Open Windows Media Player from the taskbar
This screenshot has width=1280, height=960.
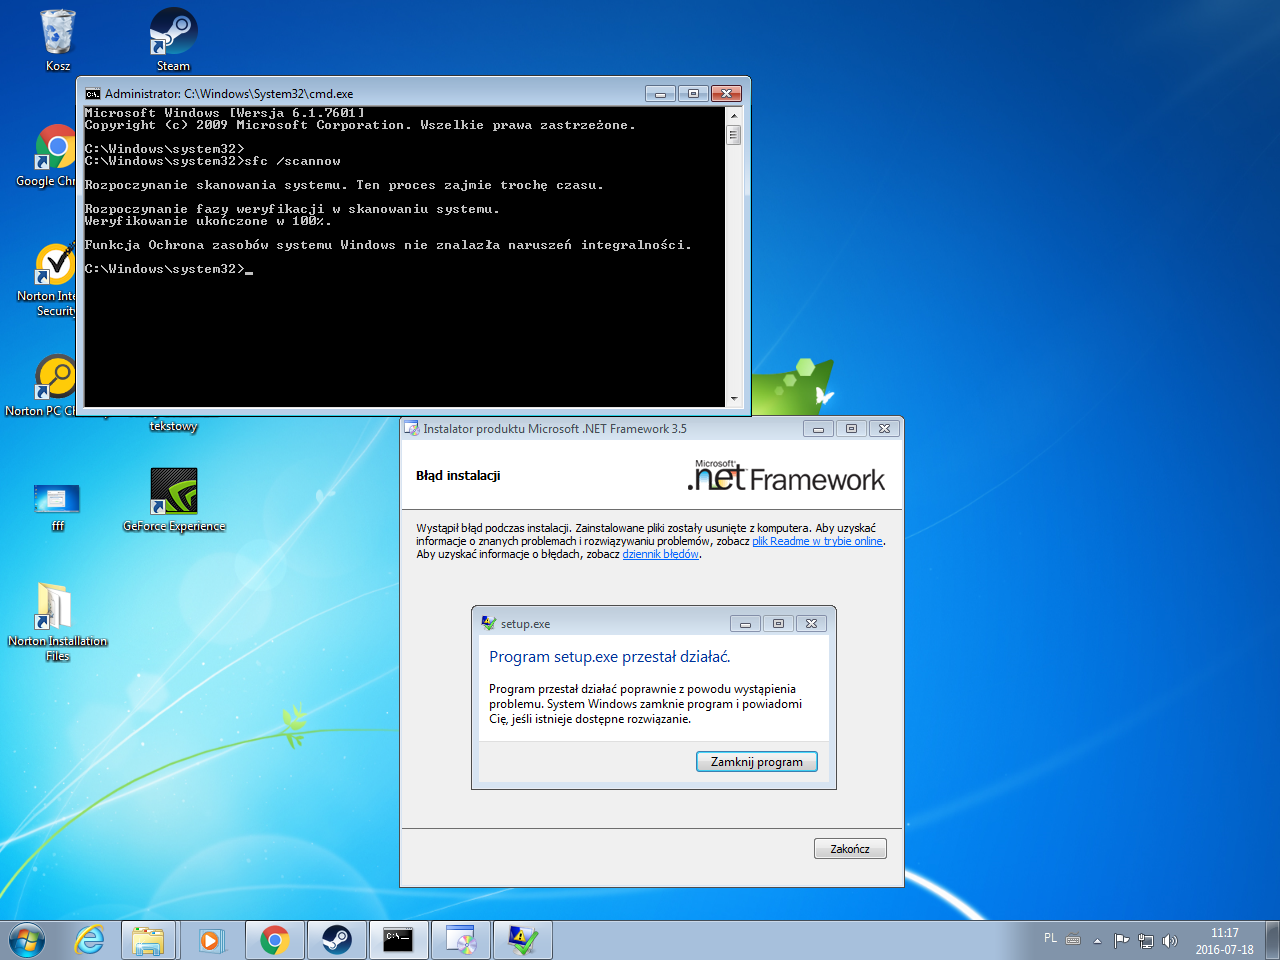pyautogui.click(x=211, y=940)
